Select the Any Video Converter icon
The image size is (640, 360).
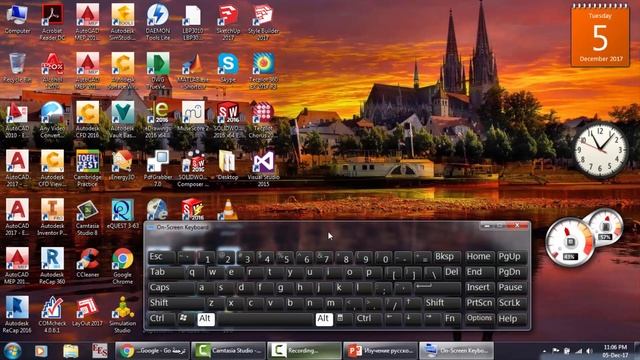pyautogui.click(x=52, y=120)
